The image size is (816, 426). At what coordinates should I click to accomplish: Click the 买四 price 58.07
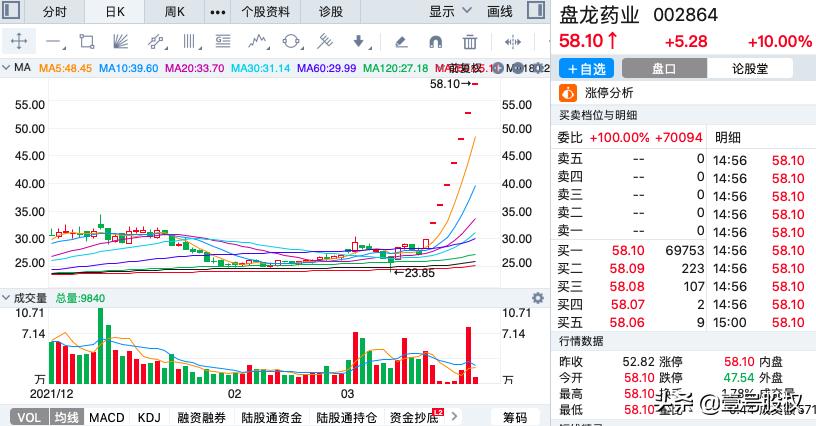pos(628,304)
